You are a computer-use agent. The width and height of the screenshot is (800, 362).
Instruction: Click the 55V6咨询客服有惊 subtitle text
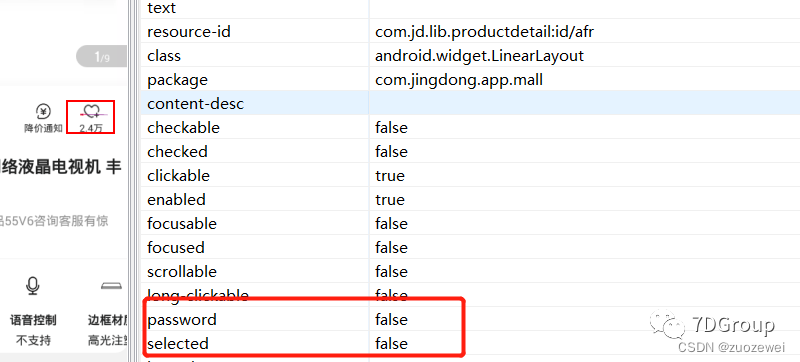[x=54, y=221]
